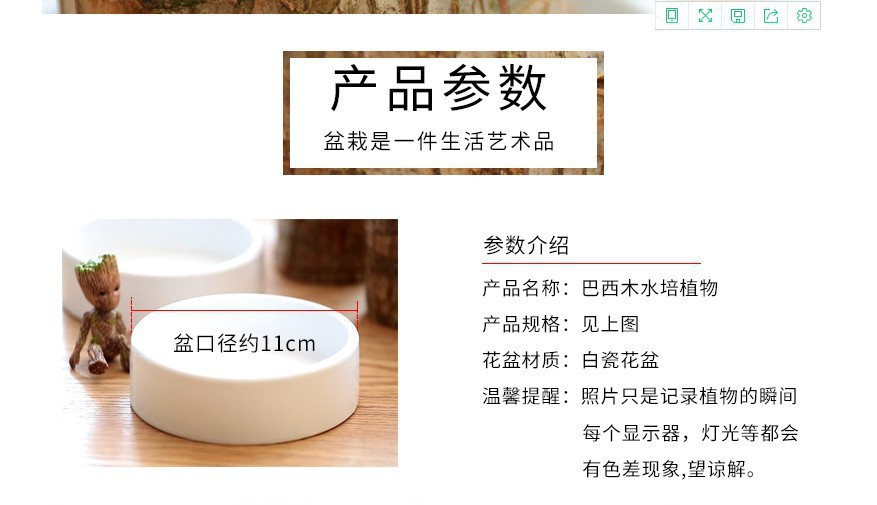Viewport: 877px width, 505px height.
Task: Click the 产品规格 见上图 line
Action: tap(560, 324)
